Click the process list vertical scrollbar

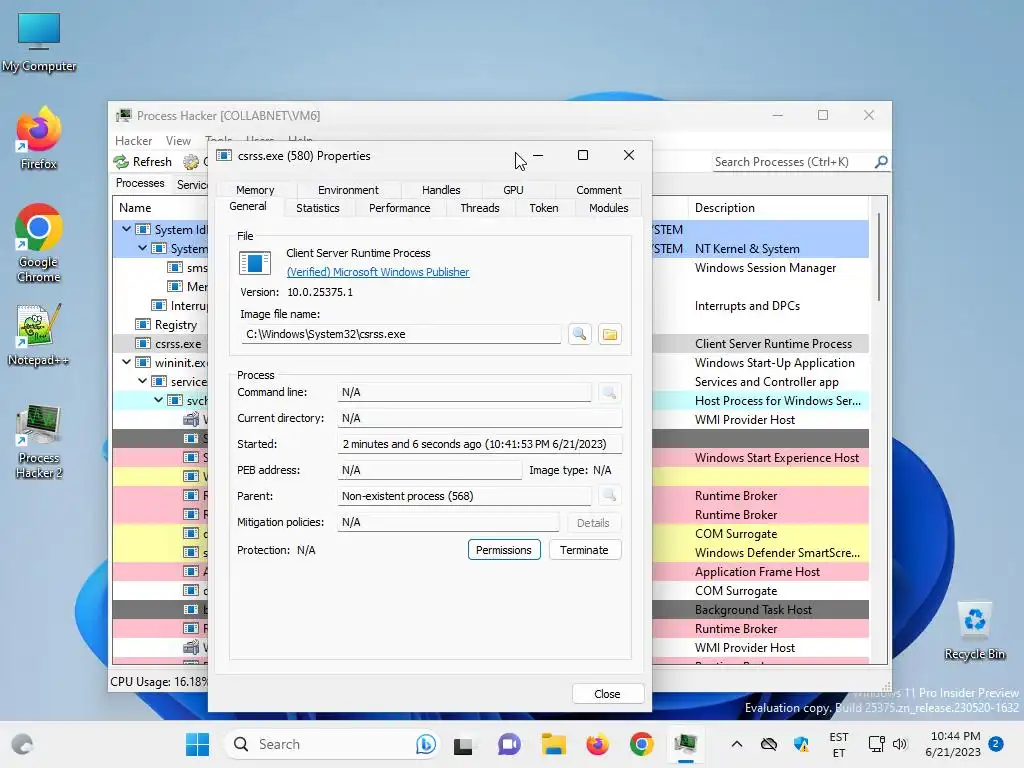879,257
